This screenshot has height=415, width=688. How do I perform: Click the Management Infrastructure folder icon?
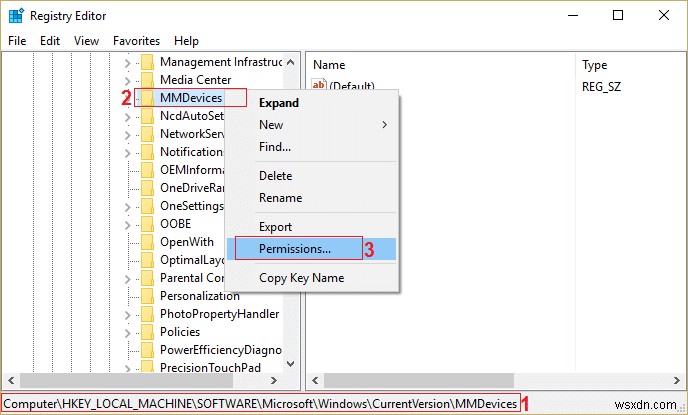pos(147,62)
